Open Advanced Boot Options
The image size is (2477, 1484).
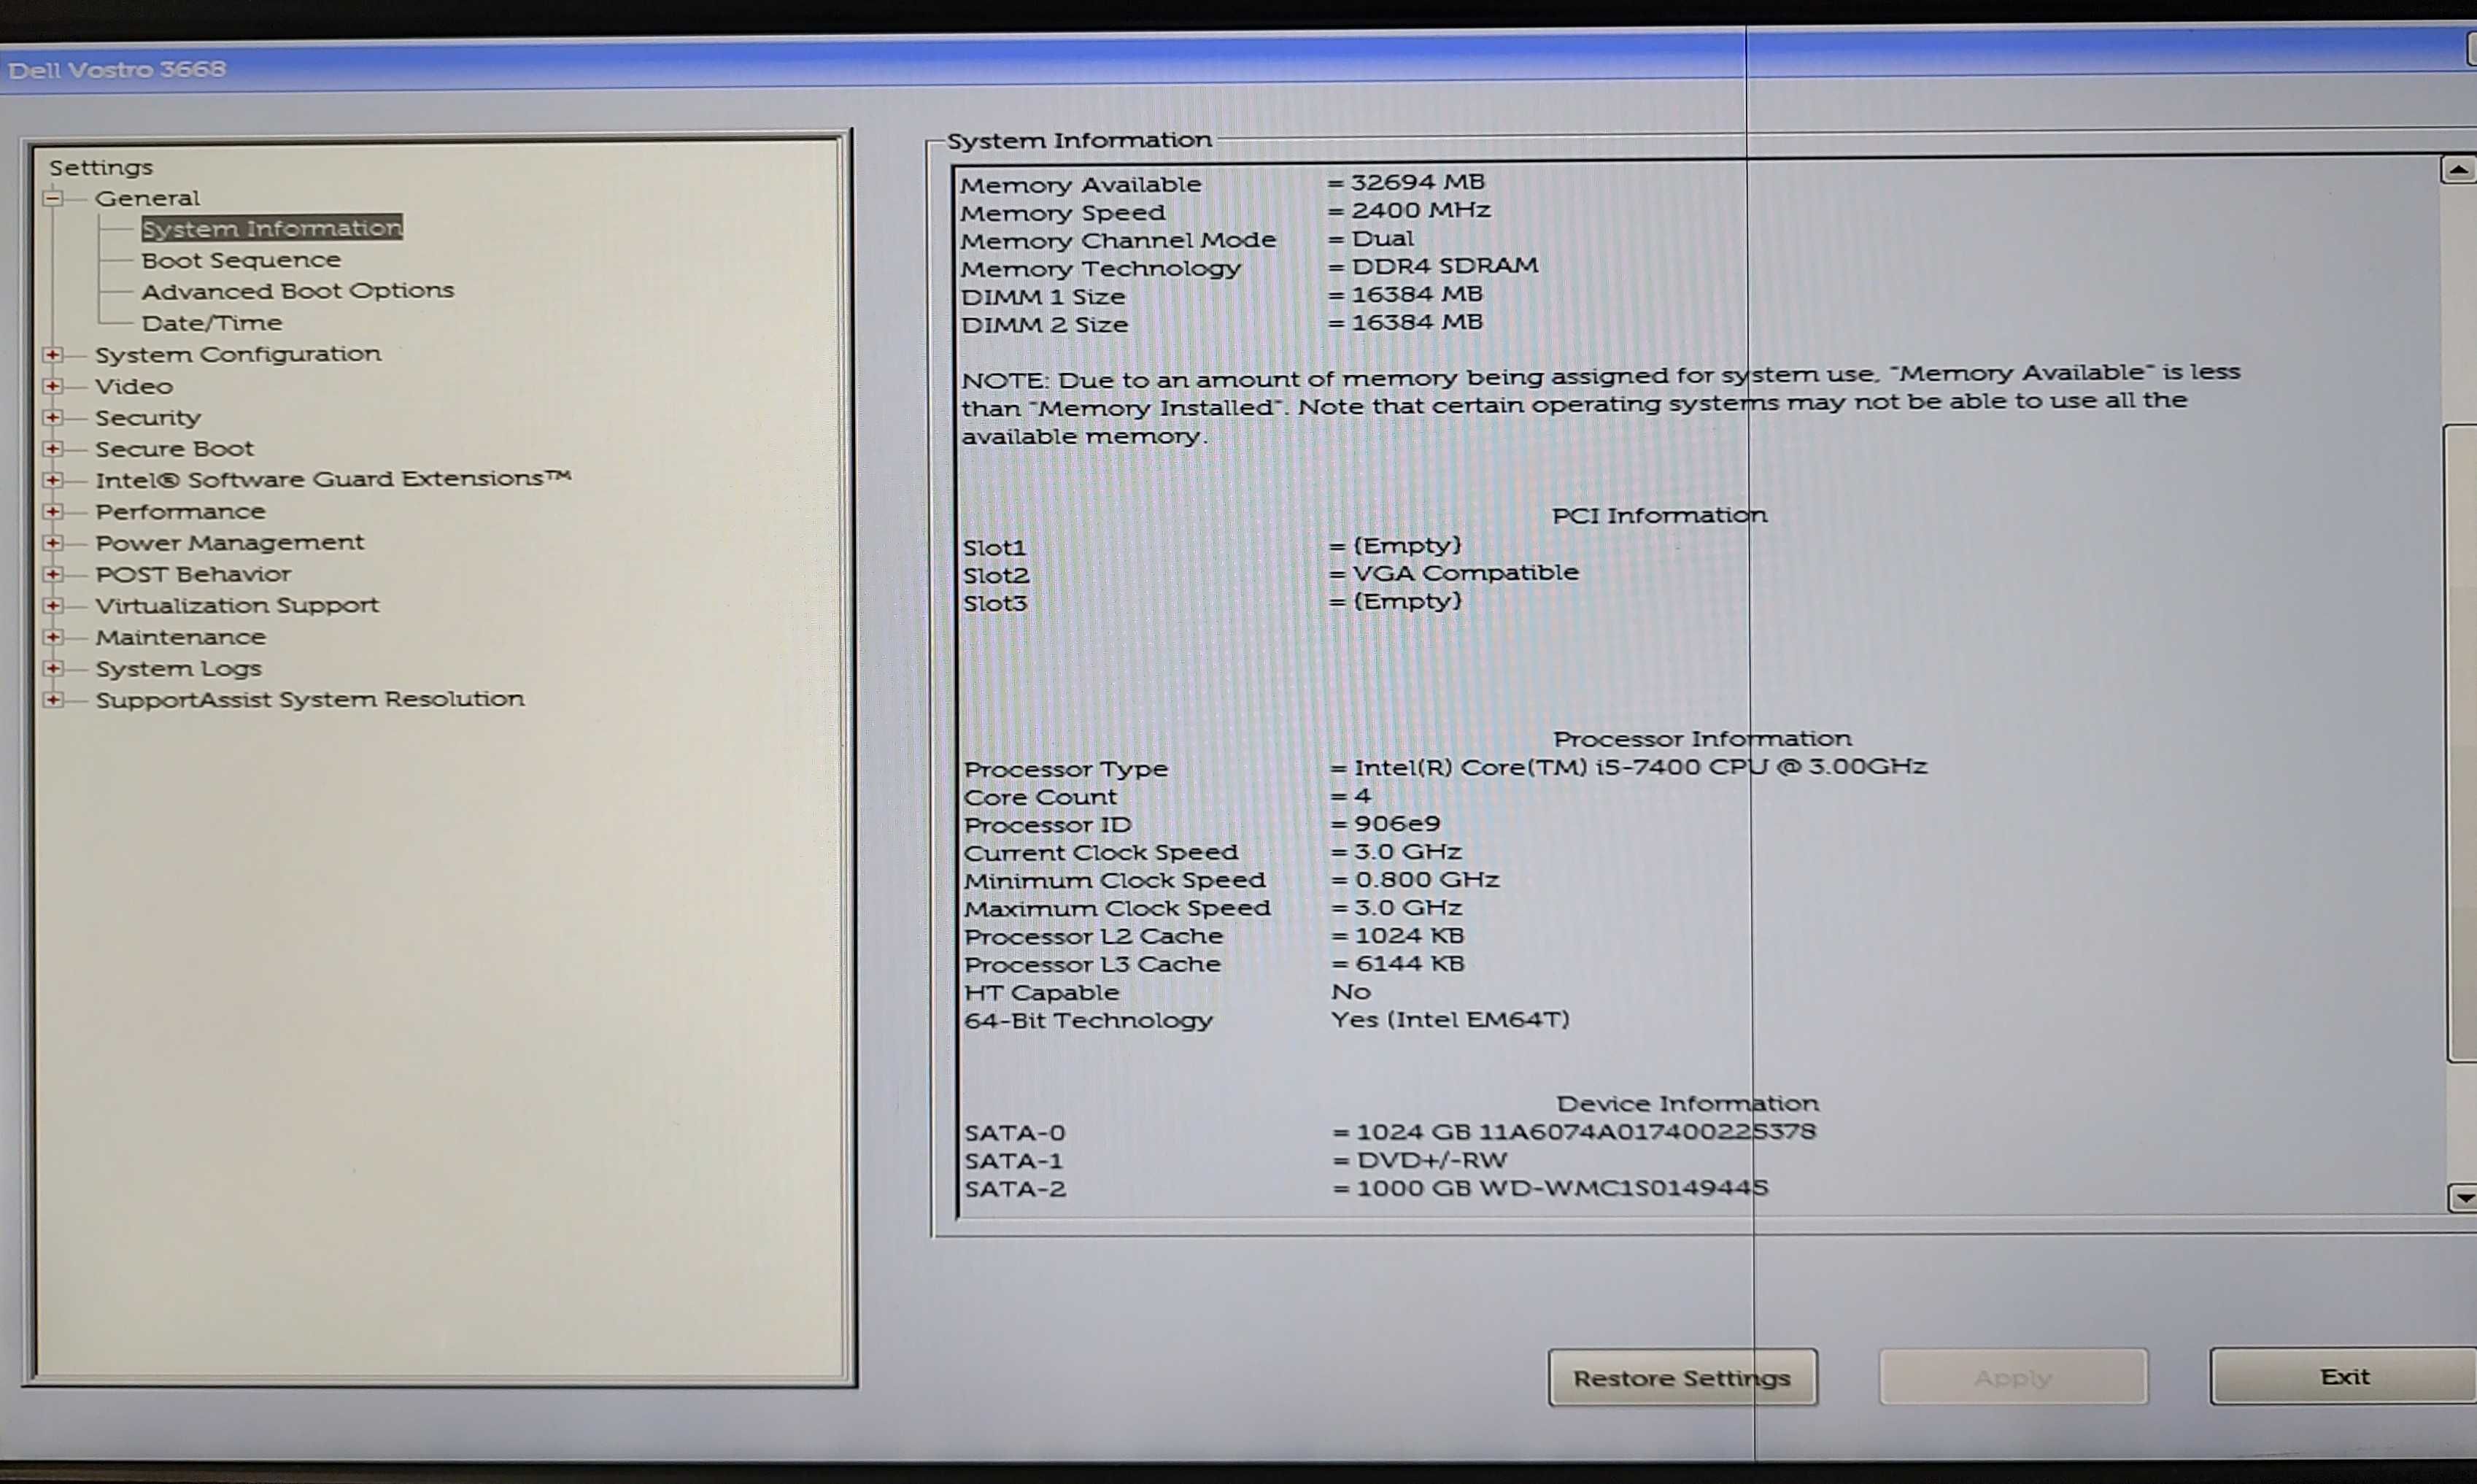coord(297,291)
